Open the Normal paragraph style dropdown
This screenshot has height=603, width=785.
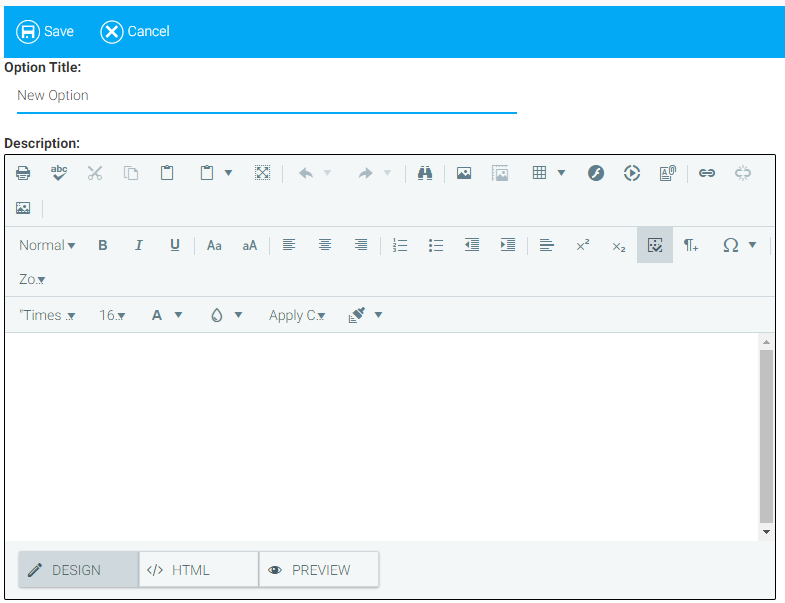(47, 245)
